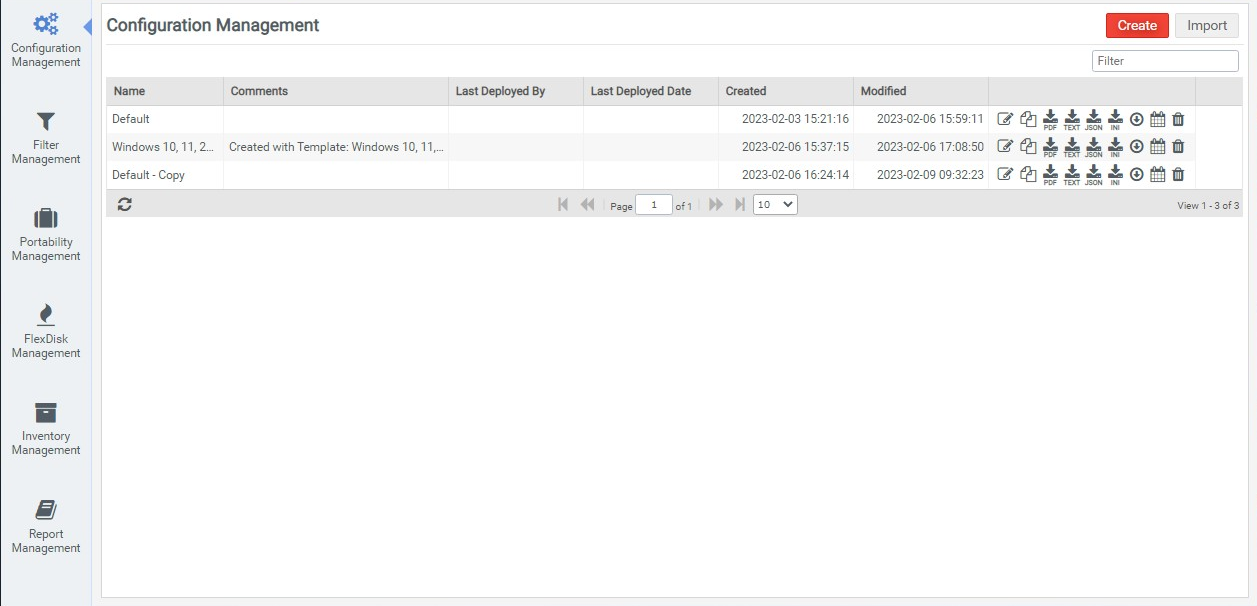Click the Filter search field
This screenshot has width=1257, height=606.
point(1165,61)
